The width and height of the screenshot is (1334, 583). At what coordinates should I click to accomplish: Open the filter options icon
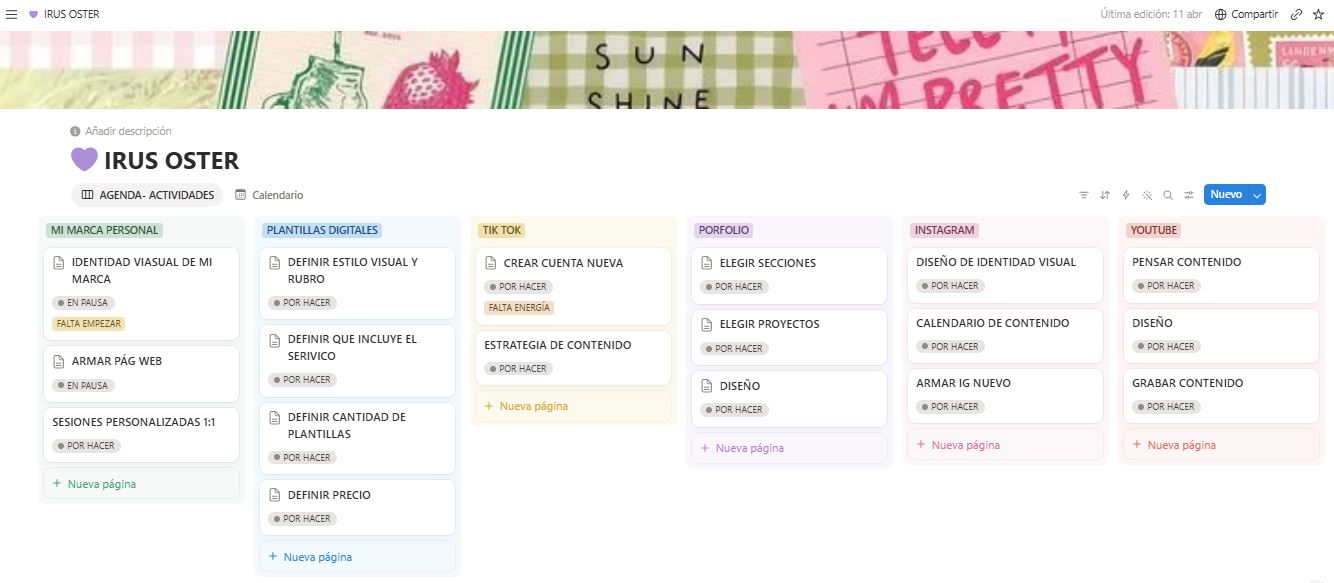(1084, 195)
